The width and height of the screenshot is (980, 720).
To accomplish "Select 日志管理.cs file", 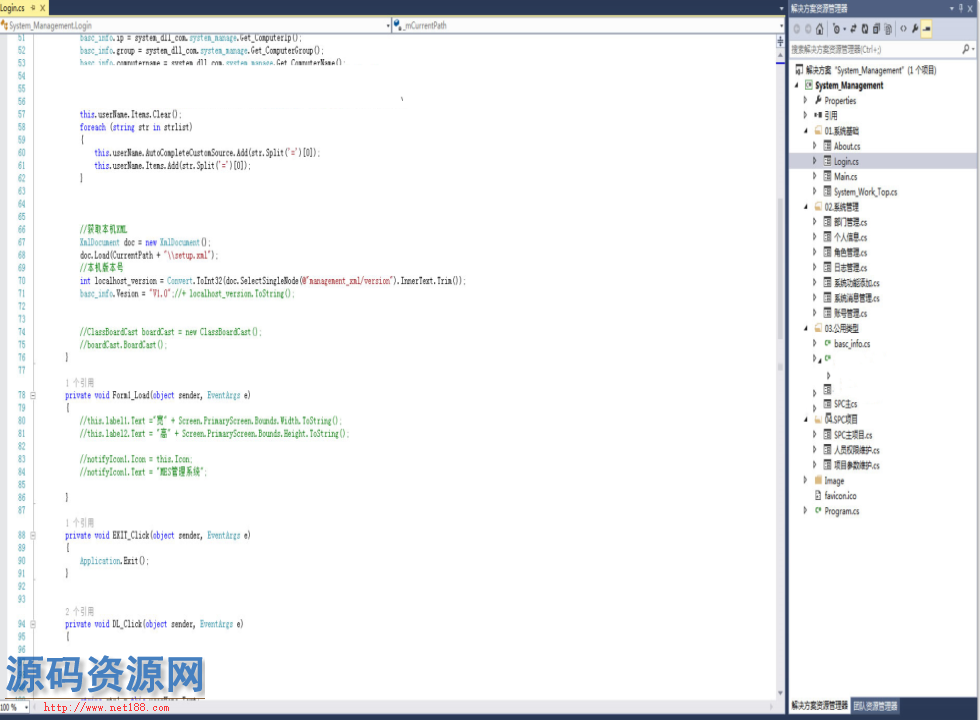I will pos(851,268).
